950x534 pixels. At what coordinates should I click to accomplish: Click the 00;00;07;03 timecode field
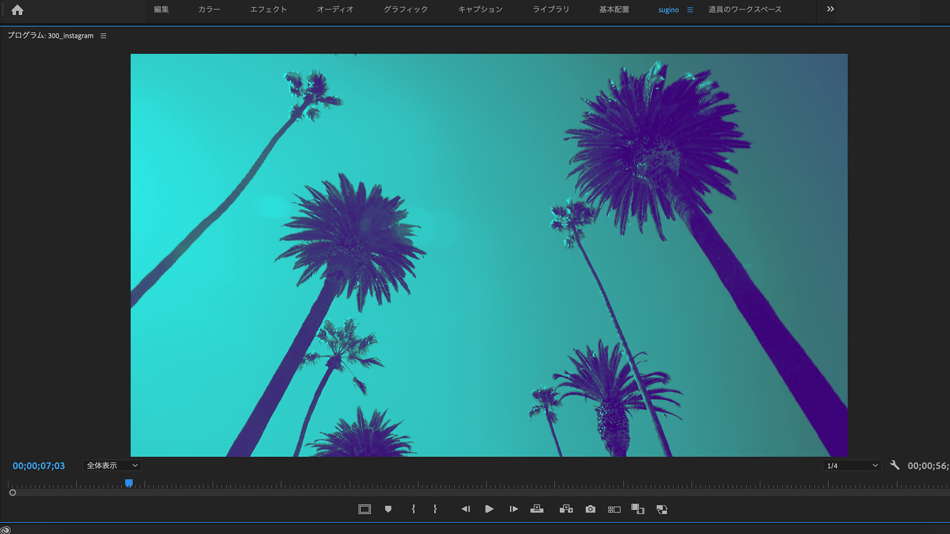39,466
